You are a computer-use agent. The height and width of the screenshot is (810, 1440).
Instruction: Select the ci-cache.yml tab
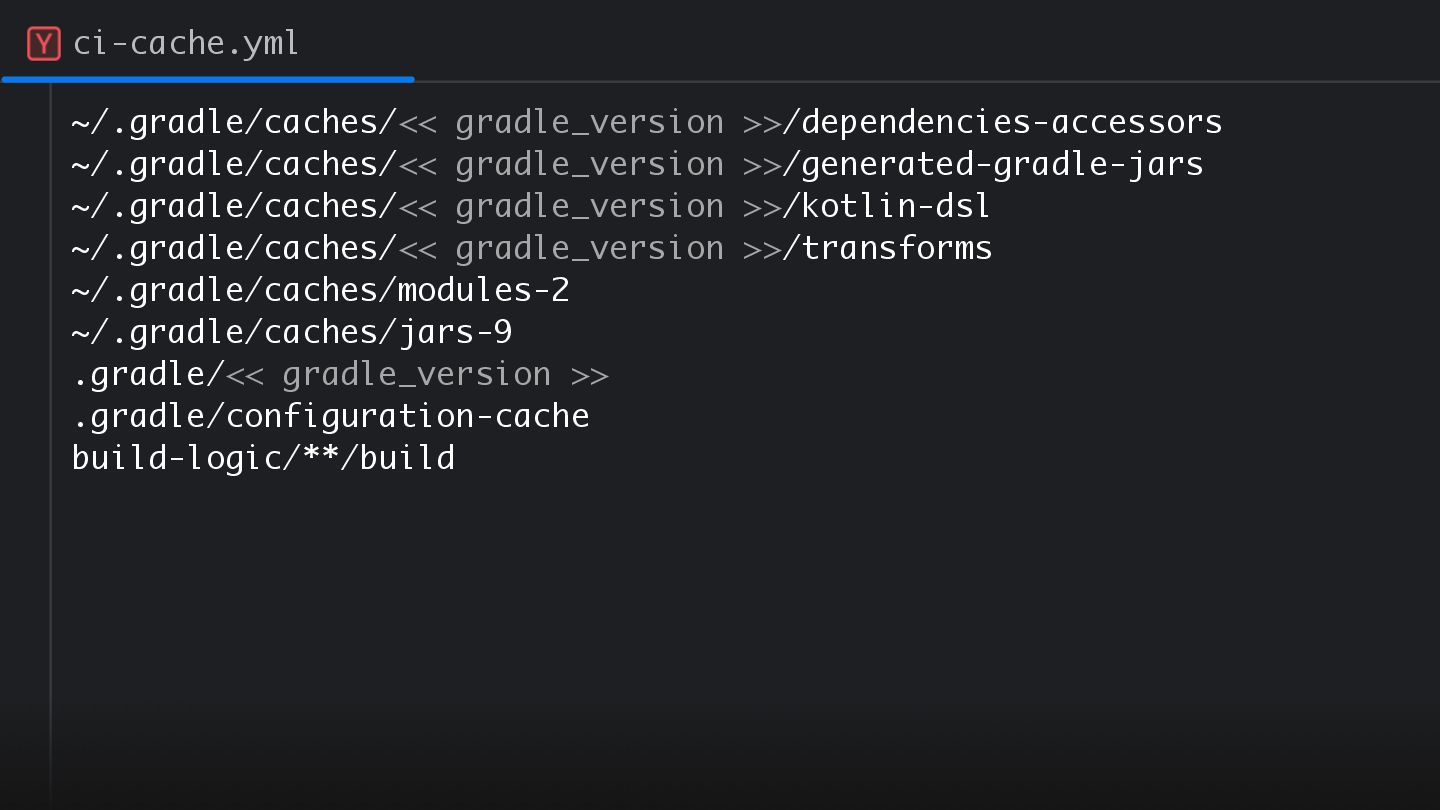186,44
